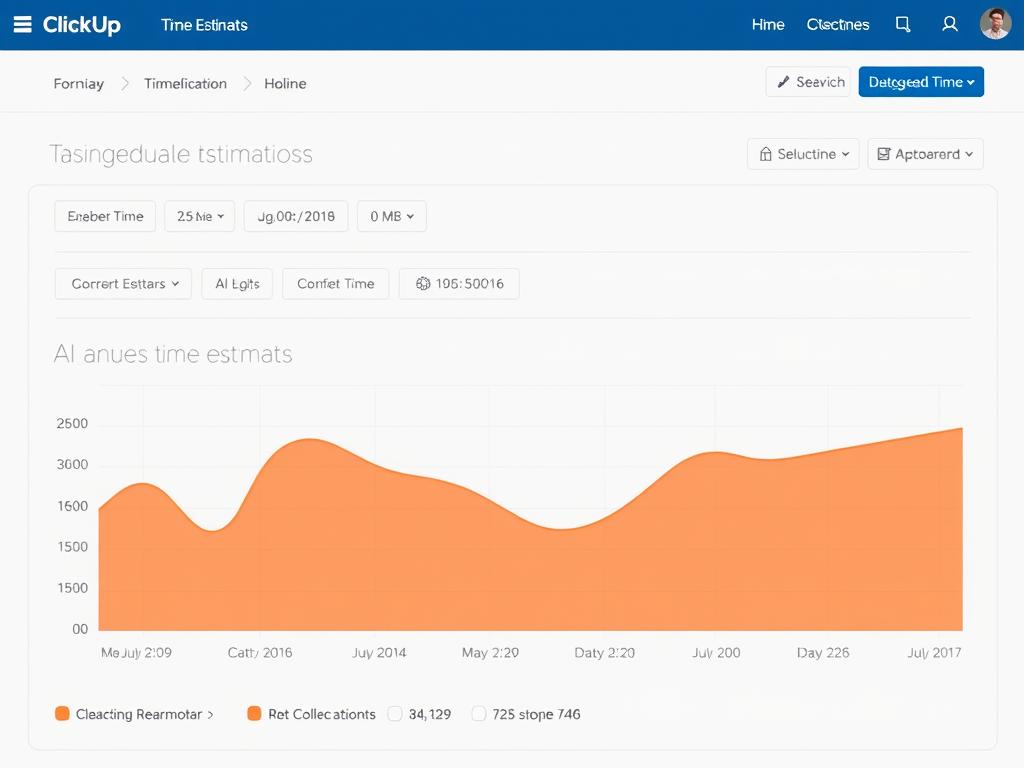Enable the 725 stope 746 checkbox
The height and width of the screenshot is (768, 1024).
pos(479,714)
